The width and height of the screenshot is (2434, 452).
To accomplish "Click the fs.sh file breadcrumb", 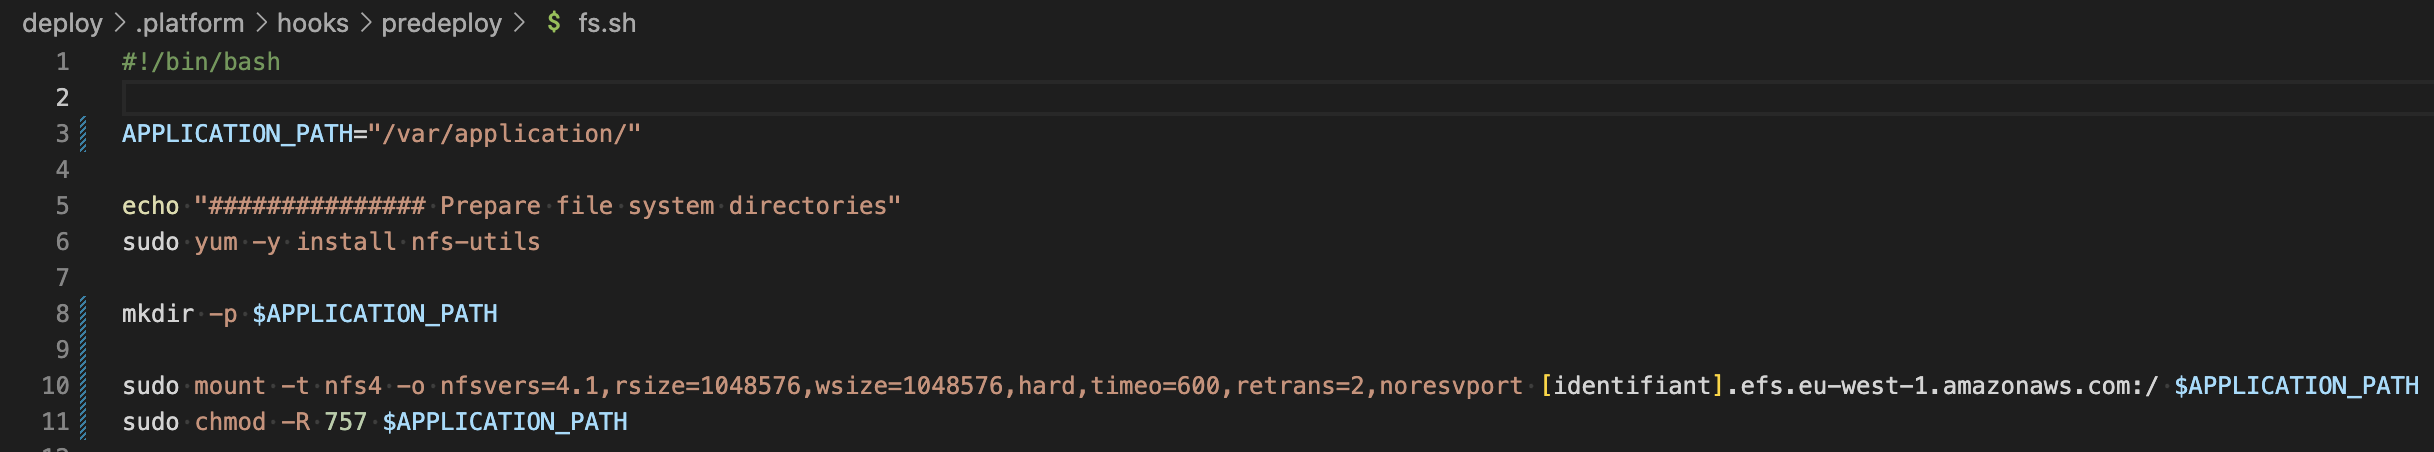I will [x=607, y=23].
